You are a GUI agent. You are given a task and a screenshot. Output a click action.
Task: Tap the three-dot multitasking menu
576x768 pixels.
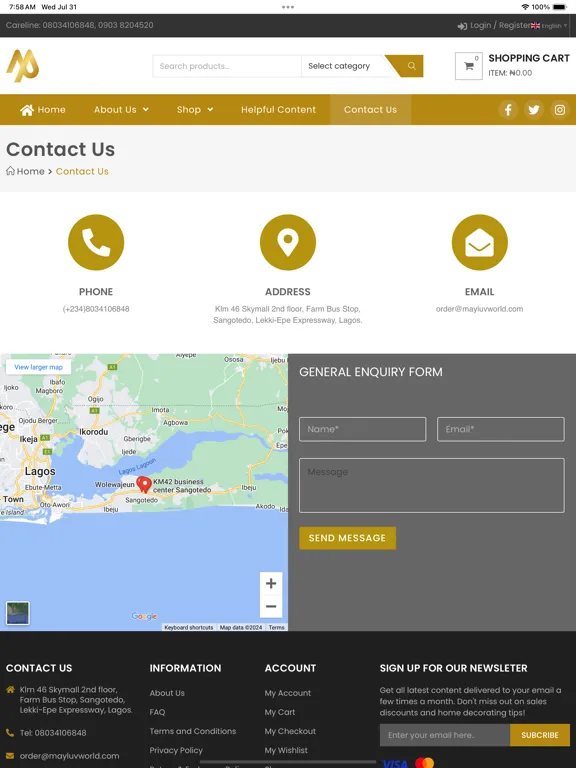288,7
